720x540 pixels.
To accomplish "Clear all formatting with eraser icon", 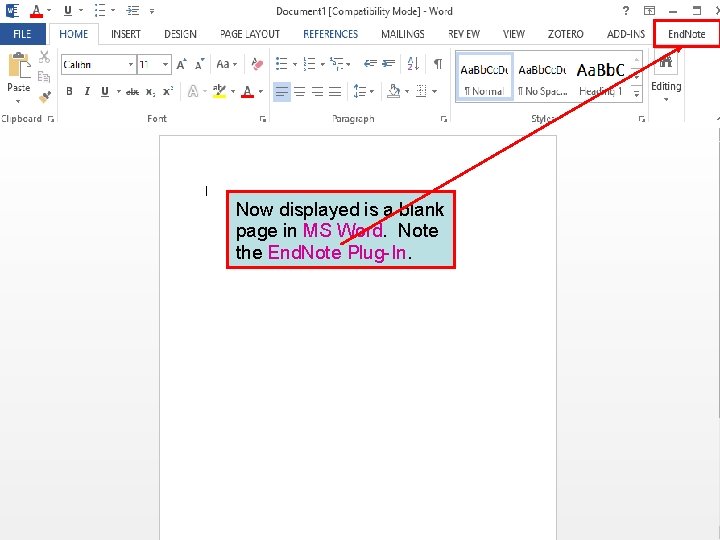I will [x=257, y=64].
